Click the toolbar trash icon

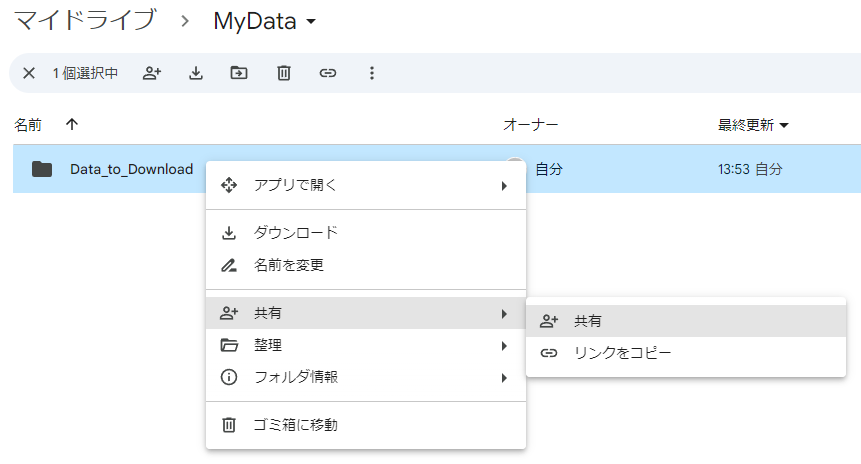[284, 73]
